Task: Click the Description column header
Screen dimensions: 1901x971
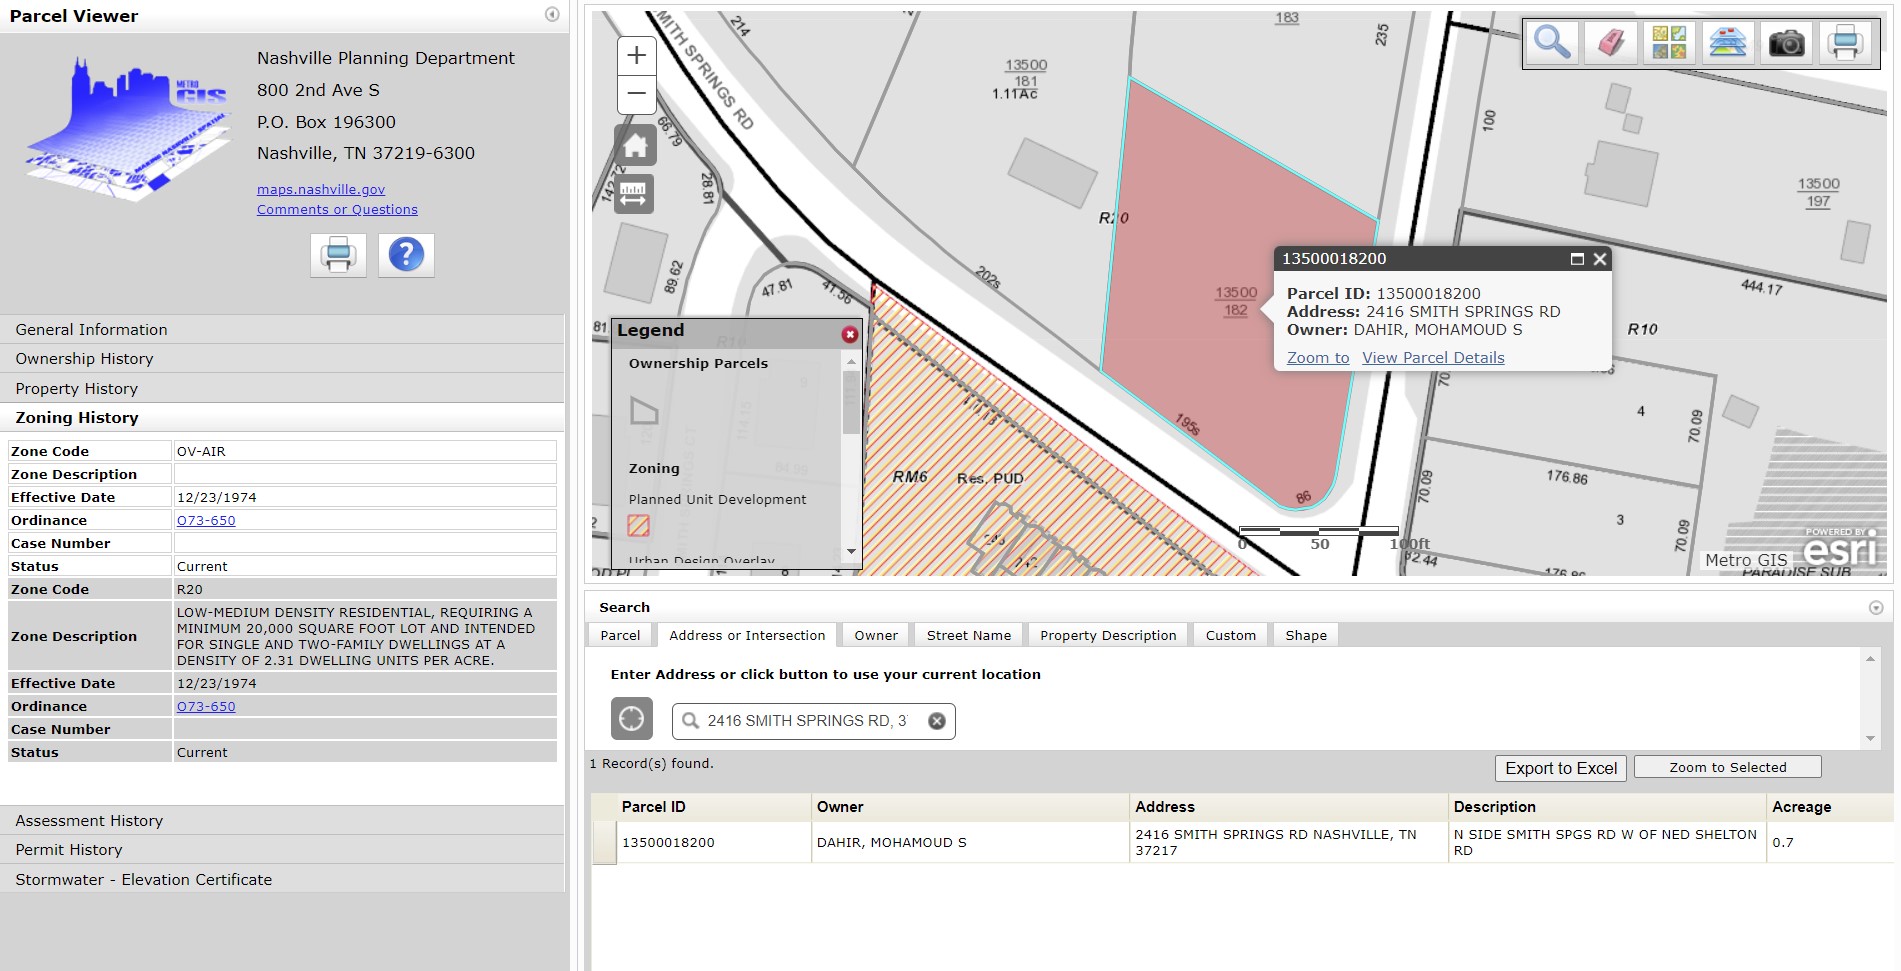Action: pyautogui.click(x=1607, y=807)
